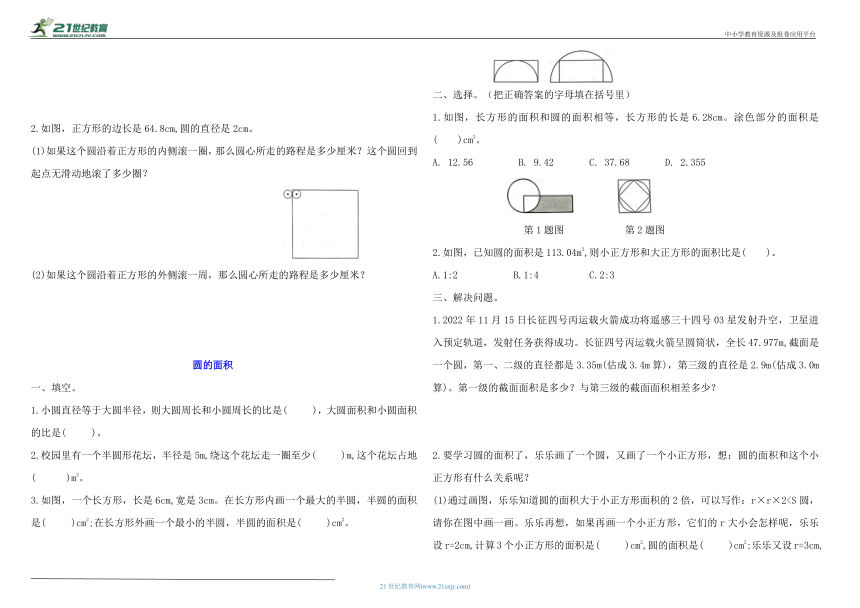Click the question line mentioning 113.04m²
860x608 pixels.
click(604, 253)
